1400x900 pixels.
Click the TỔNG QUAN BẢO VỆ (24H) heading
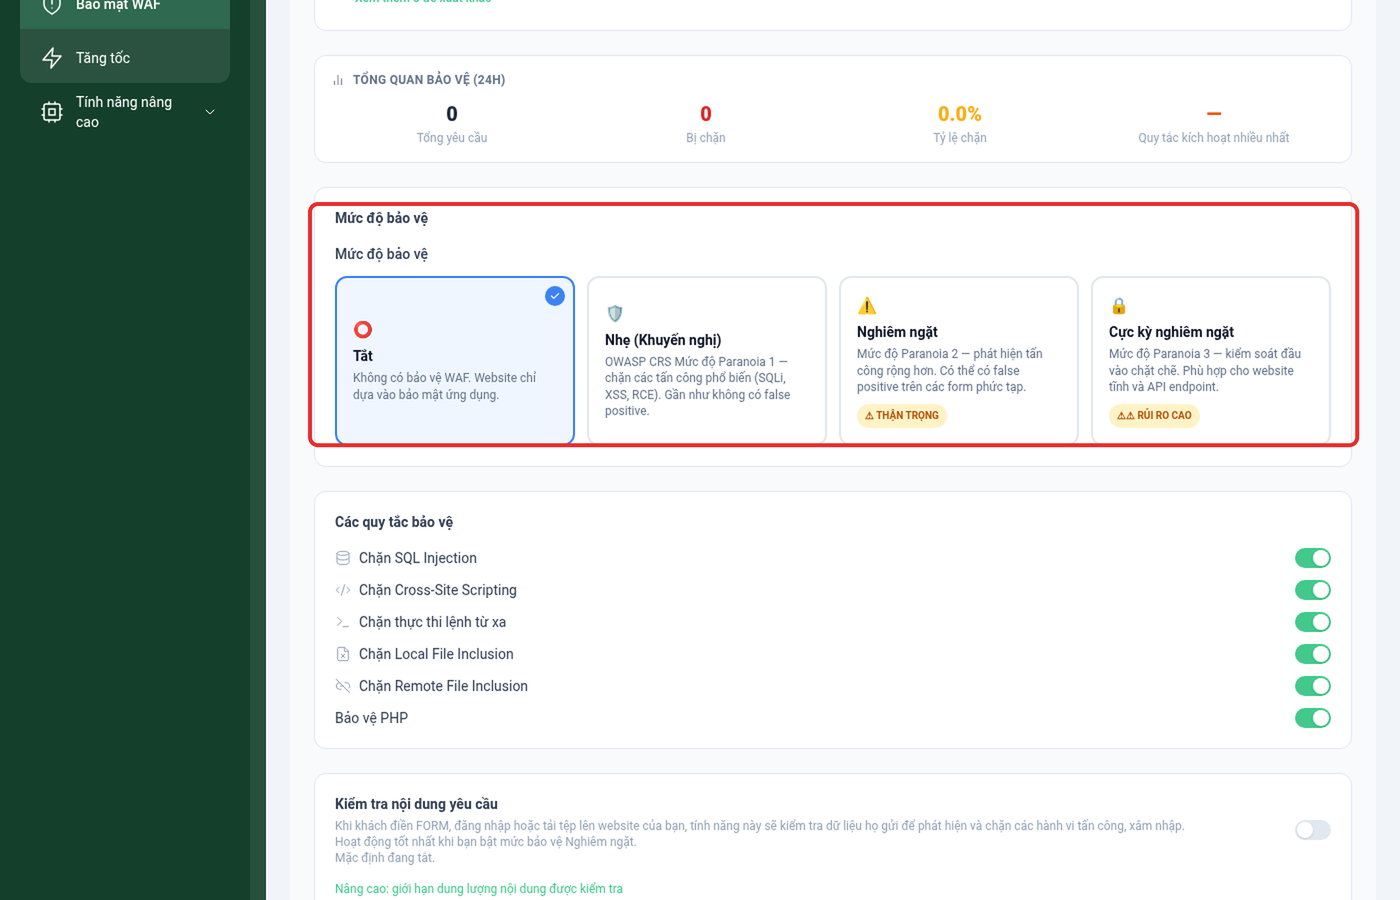(x=429, y=80)
